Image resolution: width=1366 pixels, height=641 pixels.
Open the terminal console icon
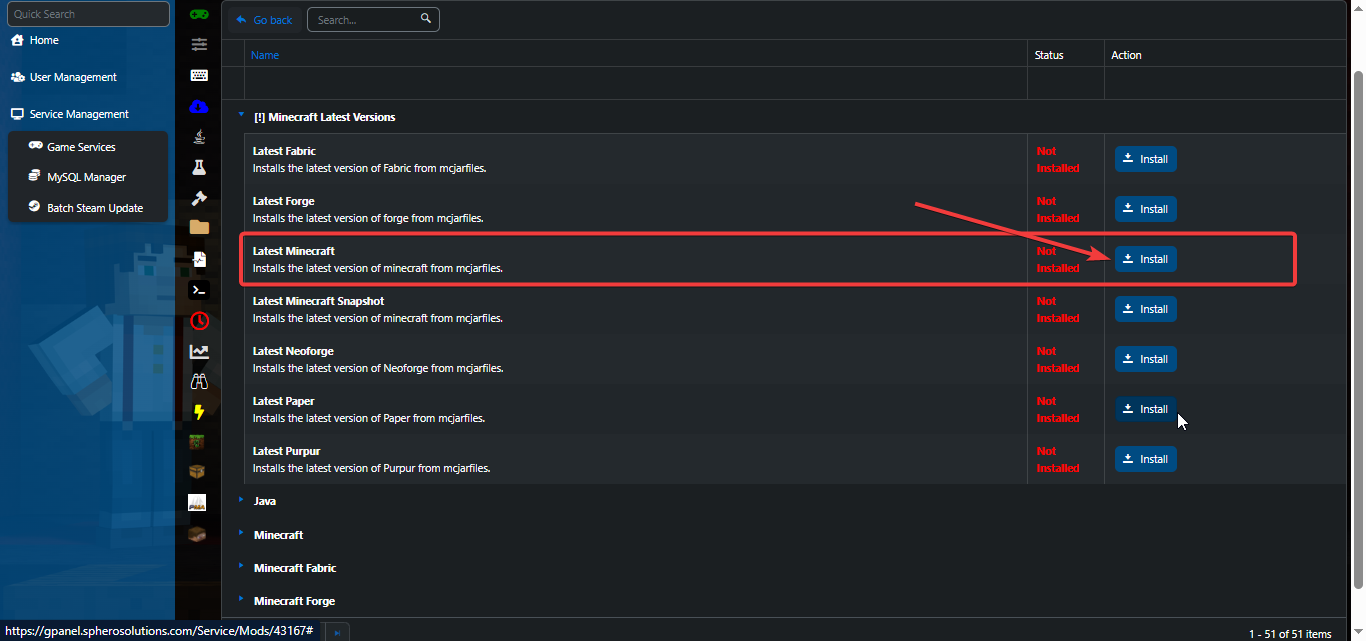199,290
